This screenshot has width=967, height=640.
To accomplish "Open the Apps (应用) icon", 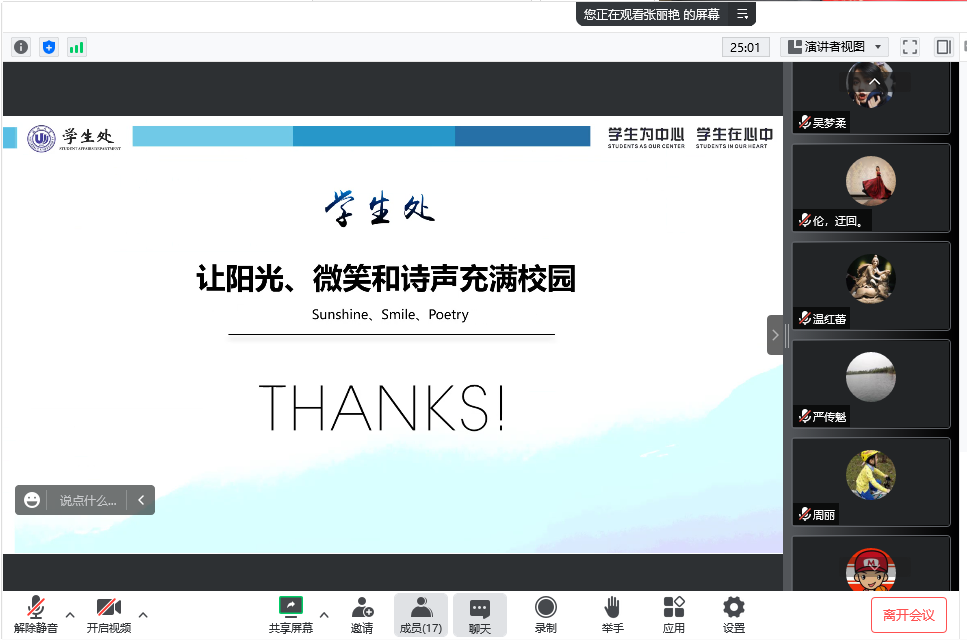I will point(674,615).
